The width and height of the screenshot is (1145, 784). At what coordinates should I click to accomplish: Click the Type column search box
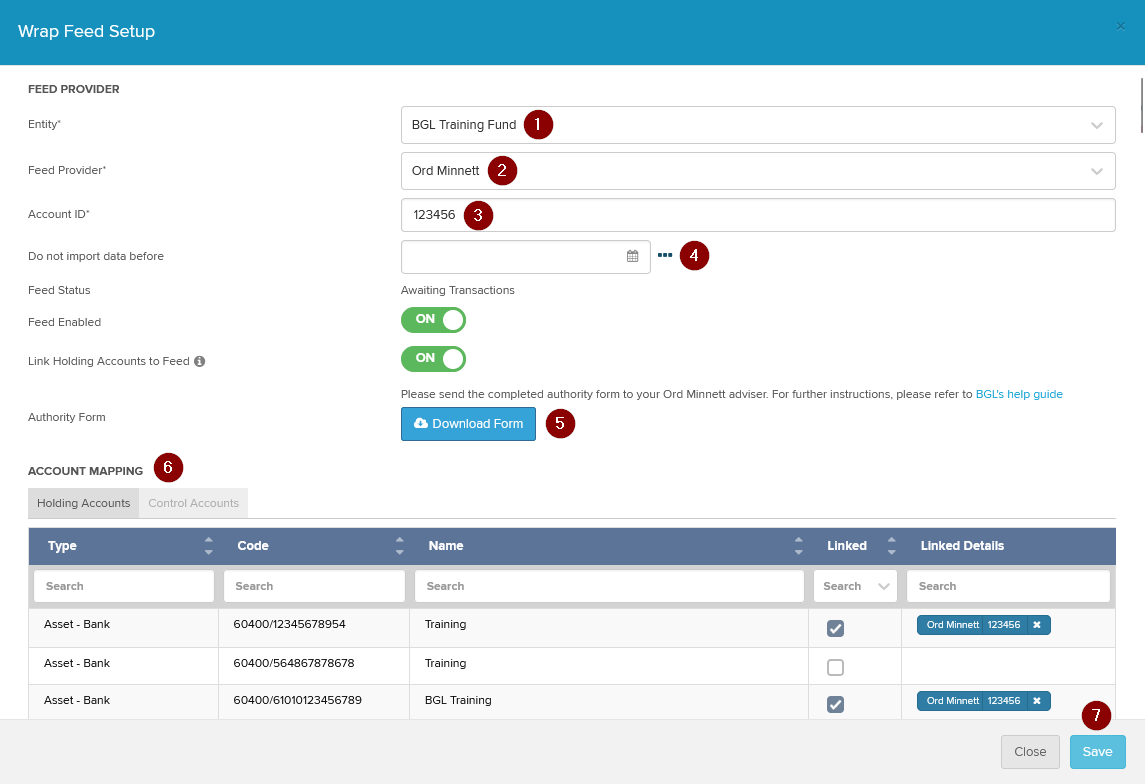coord(124,586)
